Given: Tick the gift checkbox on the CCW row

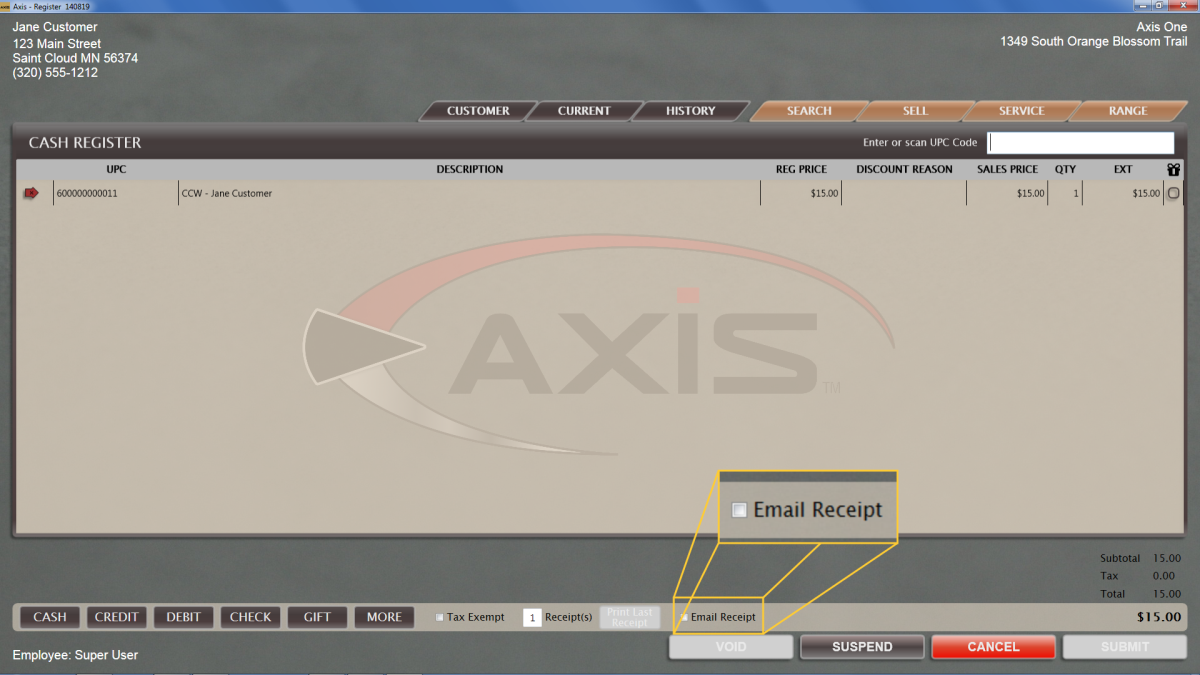Looking at the screenshot, I should coord(1173,193).
